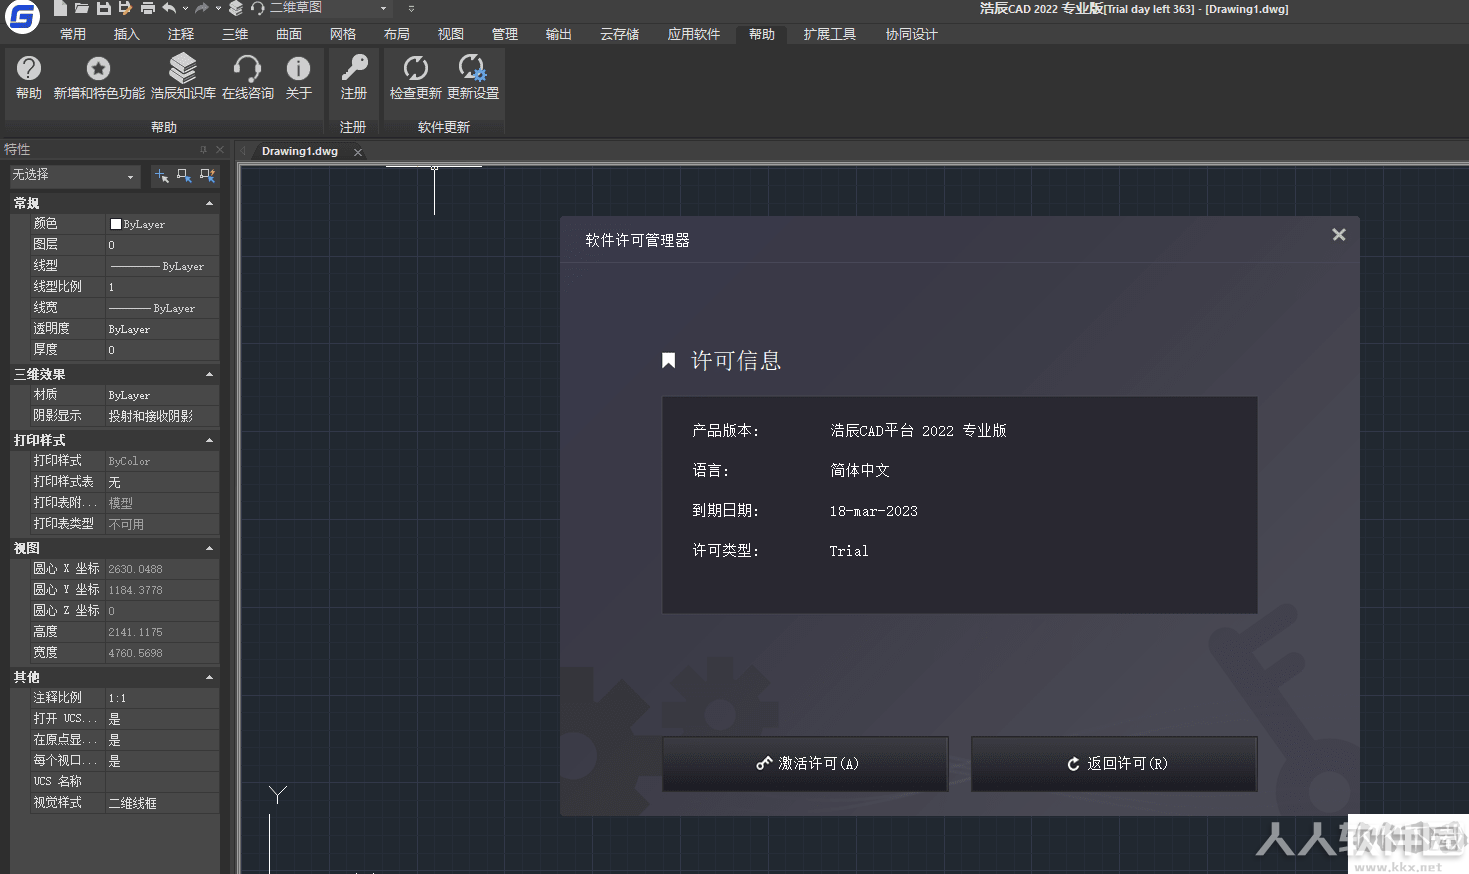
Task: Redo the last undone action
Action: click(x=202, y=8)
